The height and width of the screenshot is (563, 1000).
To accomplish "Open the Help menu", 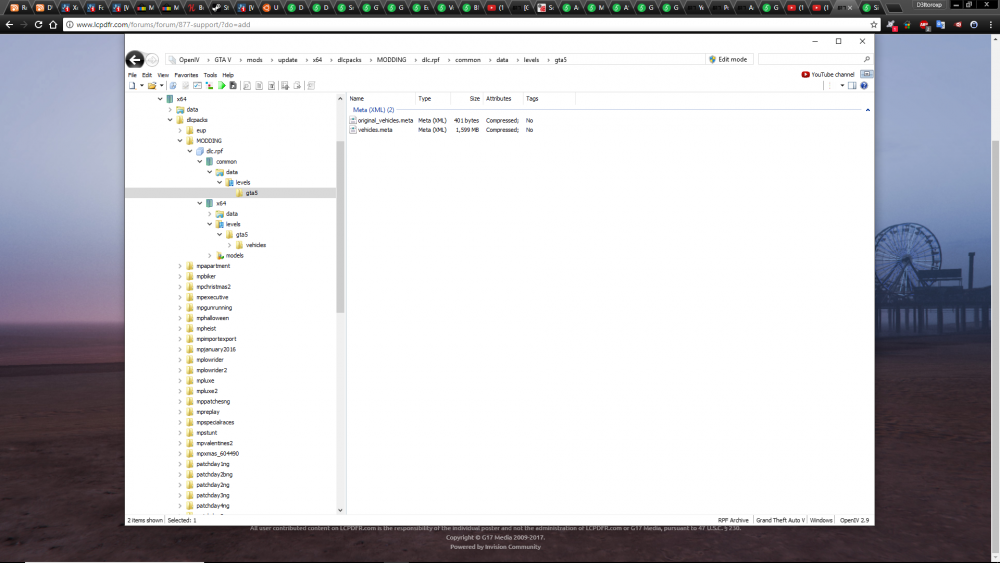I will point(228,75).
